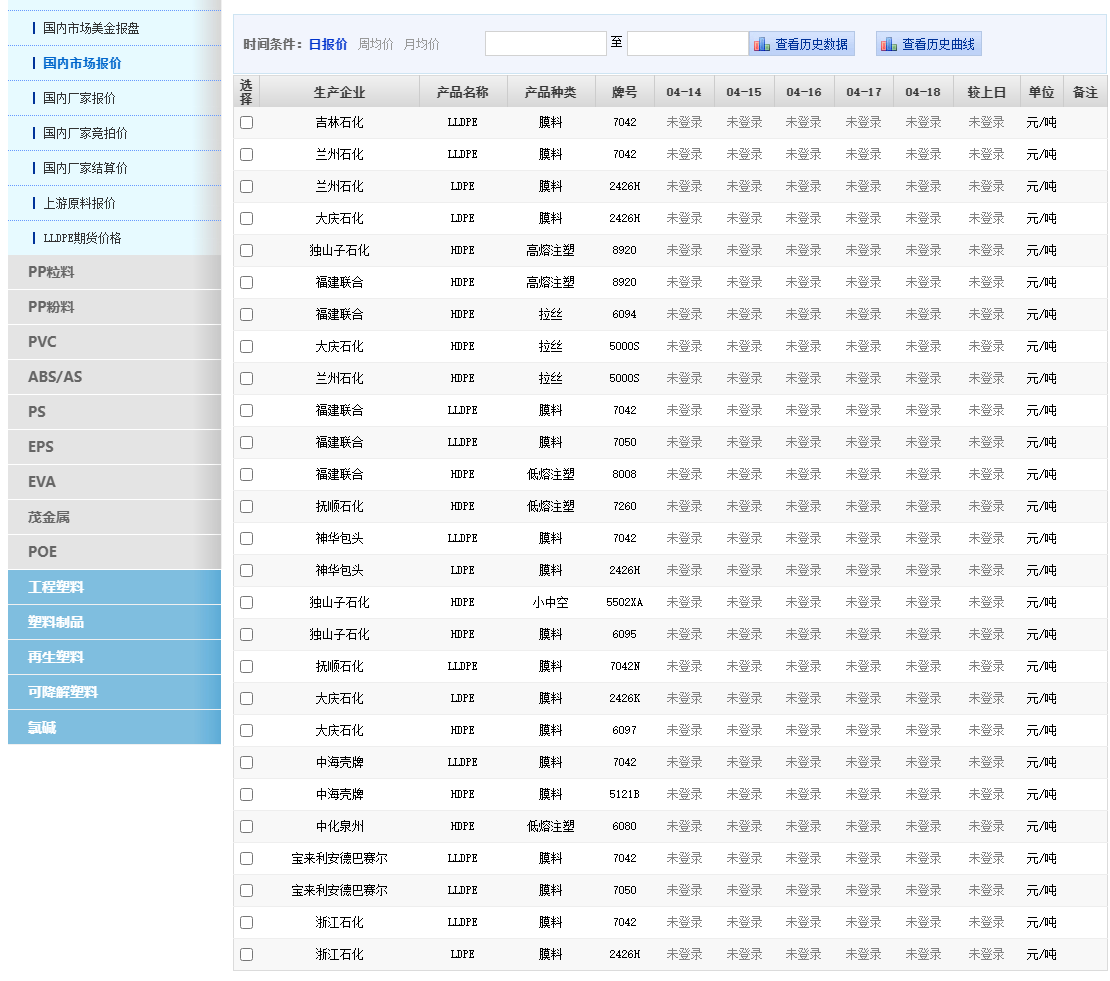Click the chart icon beside 查看历史曲线
Image resolution: width=1110 pixels, height=981 pixels.
[889, 44]
